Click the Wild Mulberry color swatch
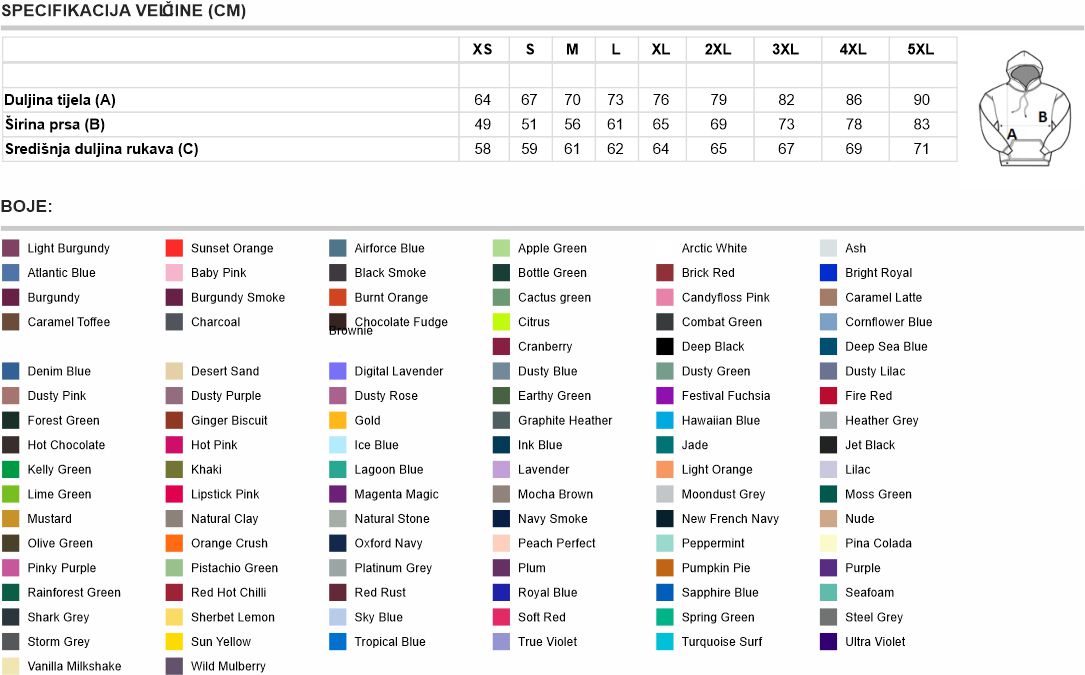Viewport: 1085px width, 675px height. [x=174, y=667]
